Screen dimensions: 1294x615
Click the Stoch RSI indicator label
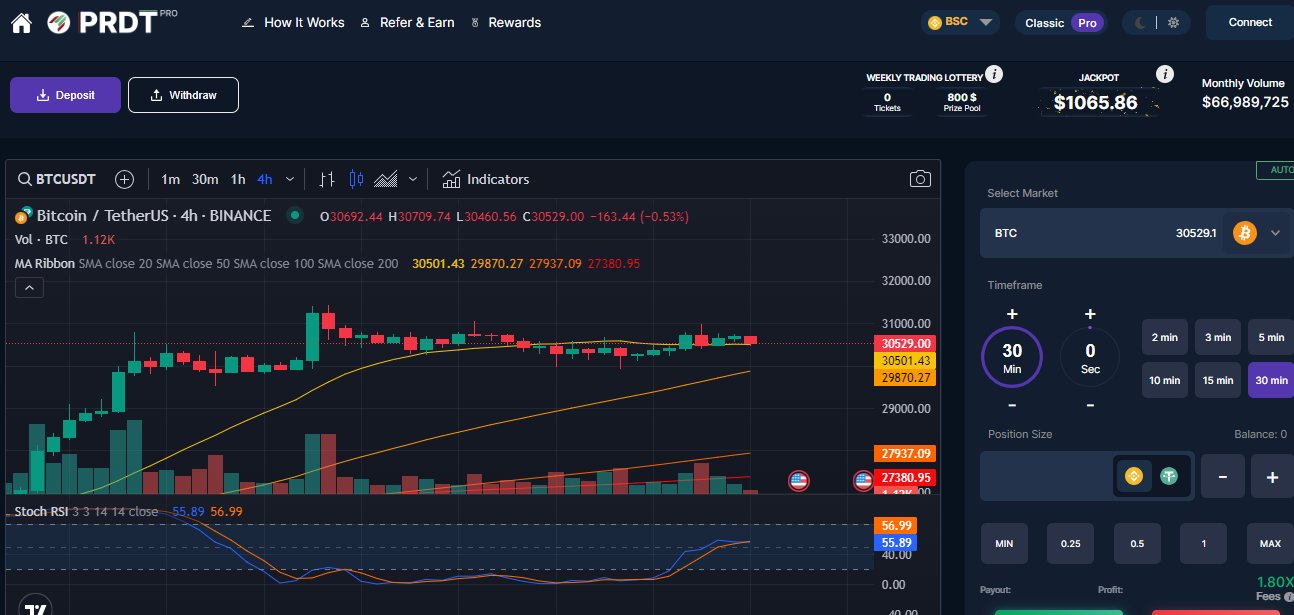[x=43, y=511]
